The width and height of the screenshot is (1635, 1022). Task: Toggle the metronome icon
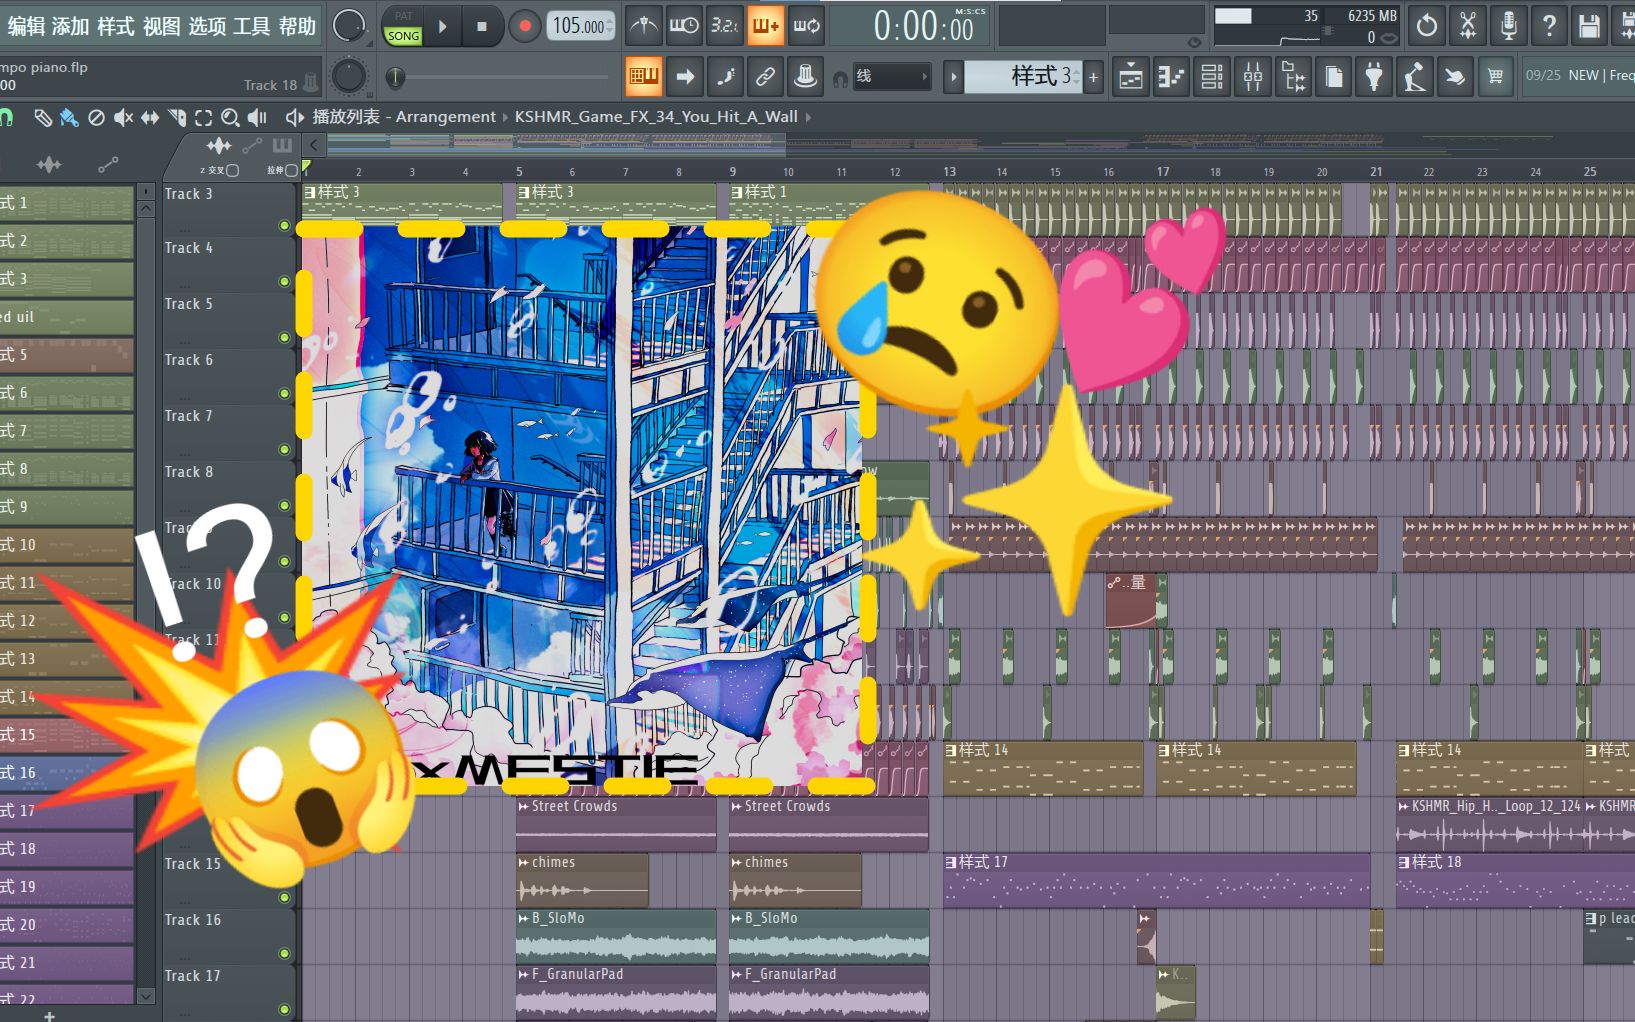point(643,26)
